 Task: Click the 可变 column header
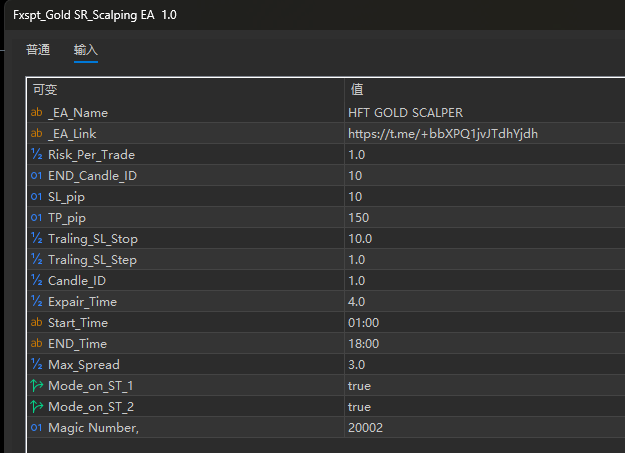[x=46, y=89]
